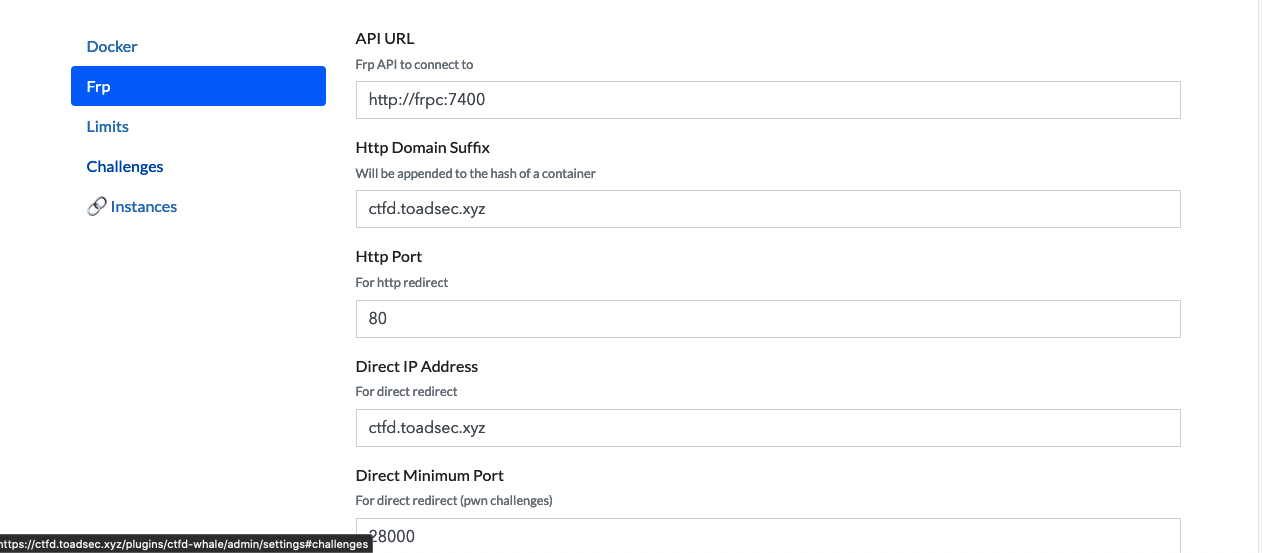Click the status bar URL preview
Image resolution: width=1262 pixels, height=553 pixels.
click(186, 544)
